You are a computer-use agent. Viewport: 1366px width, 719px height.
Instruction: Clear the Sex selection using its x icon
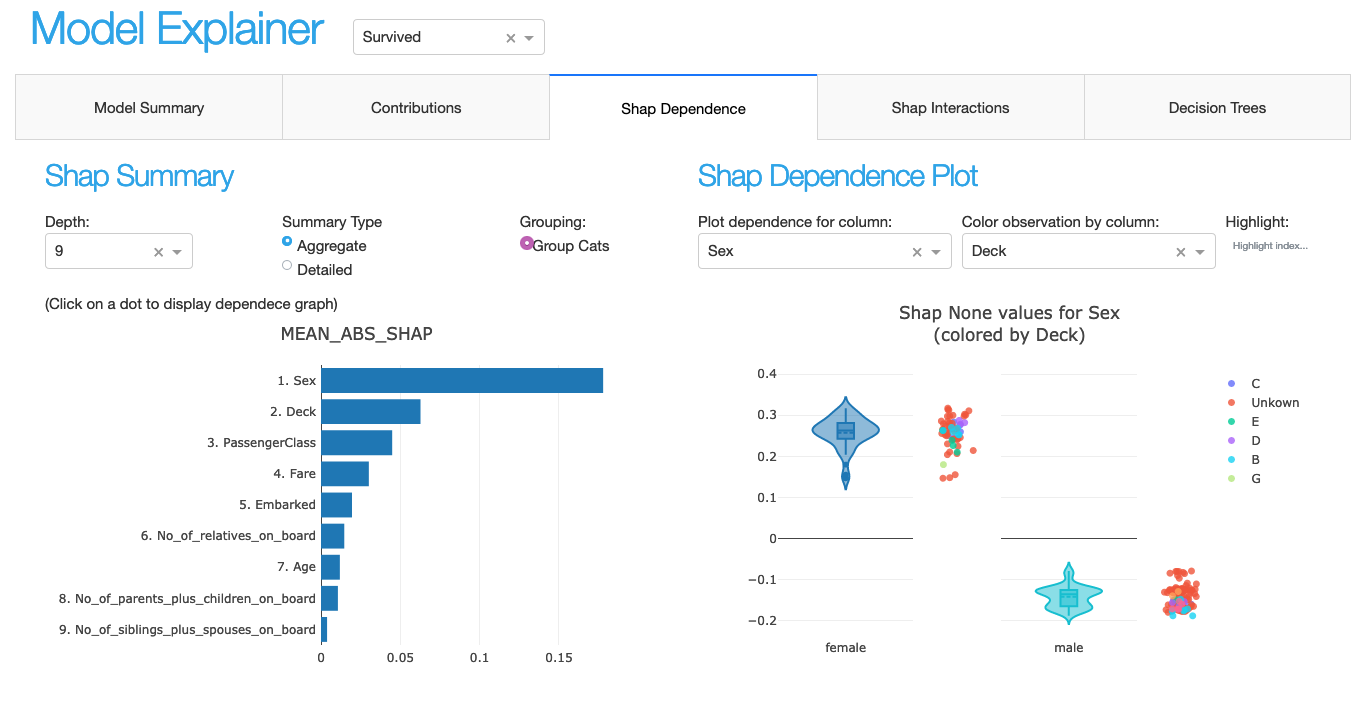click(916, 251)
